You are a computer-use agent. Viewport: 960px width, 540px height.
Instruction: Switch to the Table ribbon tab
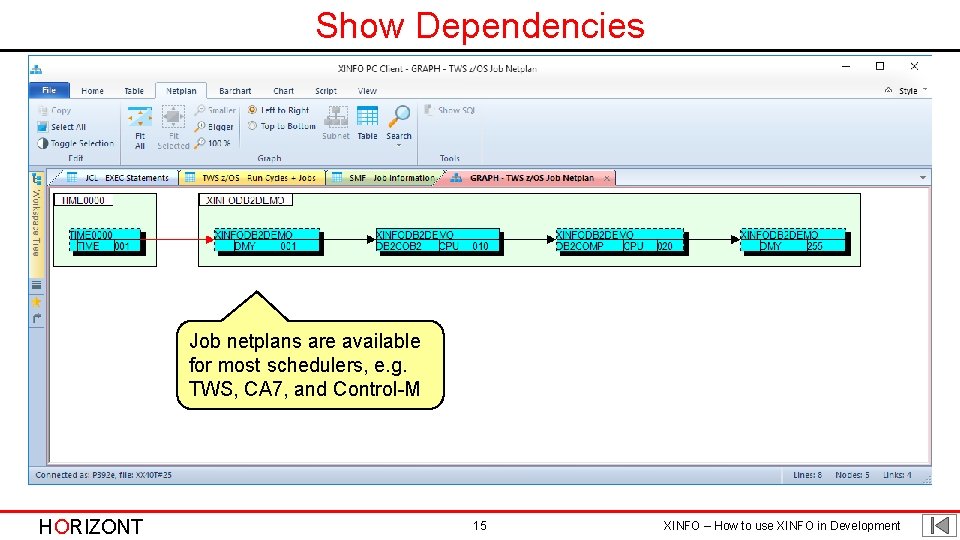(134, 91)
